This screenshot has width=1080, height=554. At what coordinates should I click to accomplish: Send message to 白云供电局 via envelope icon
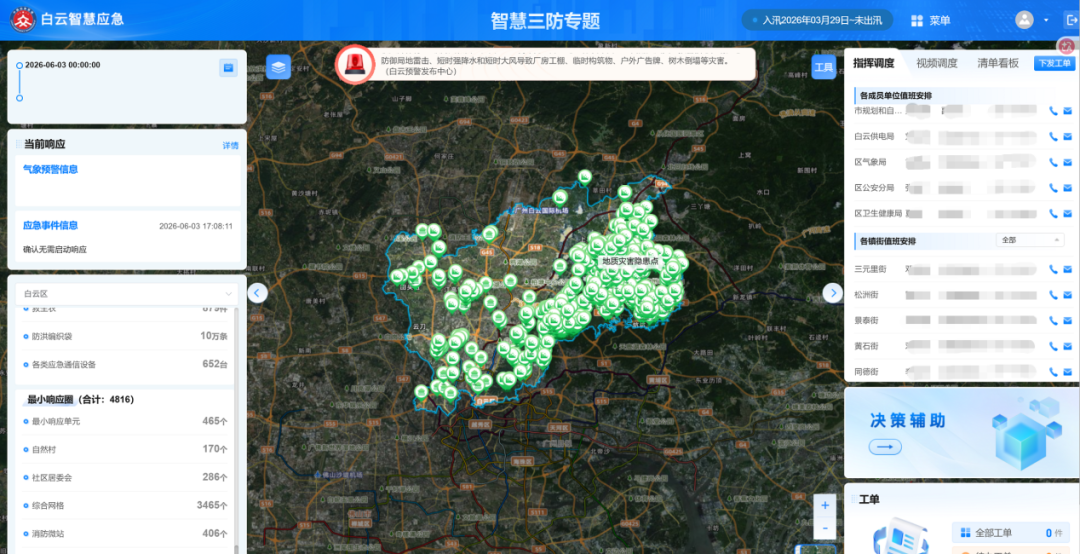click(x=1068, y=136)
